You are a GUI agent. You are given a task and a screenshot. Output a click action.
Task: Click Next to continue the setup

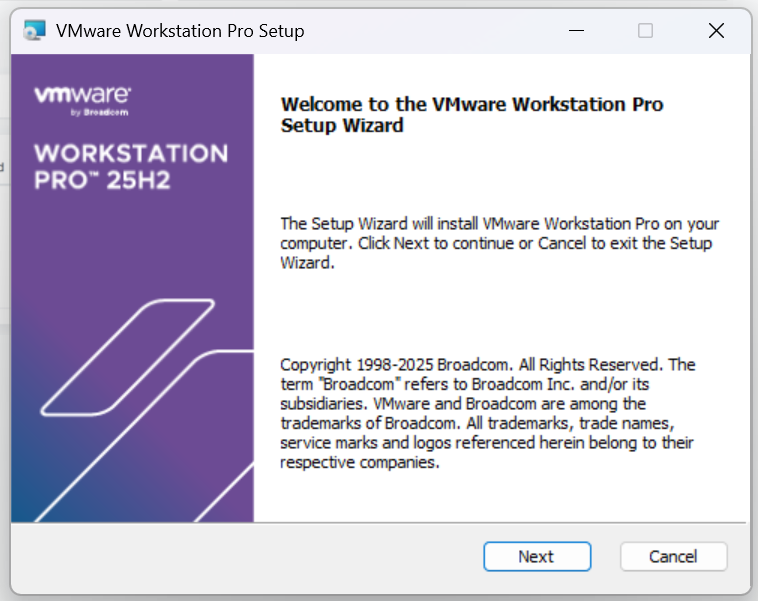(537, 557)
